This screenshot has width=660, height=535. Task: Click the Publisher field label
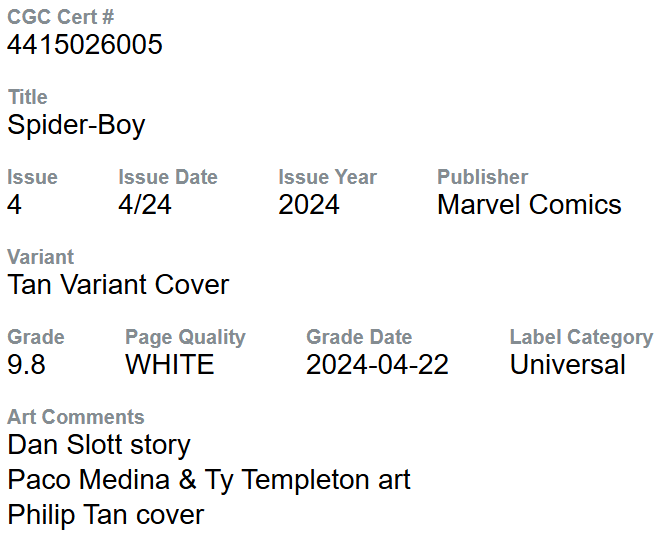(482, 177)
